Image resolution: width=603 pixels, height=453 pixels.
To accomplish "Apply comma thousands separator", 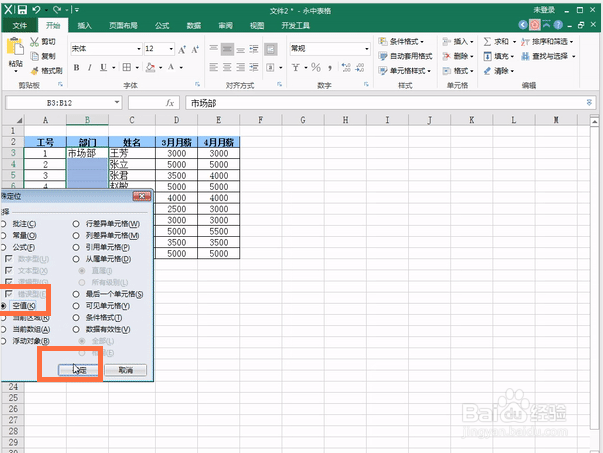I will 330,68.
